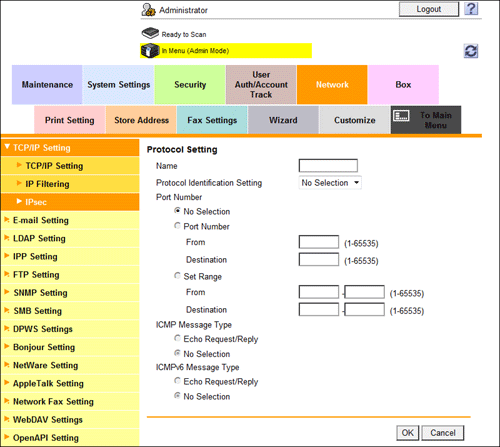Expand the LDAP Setting menu
500x447 pixels.
[x=70, y=238]
